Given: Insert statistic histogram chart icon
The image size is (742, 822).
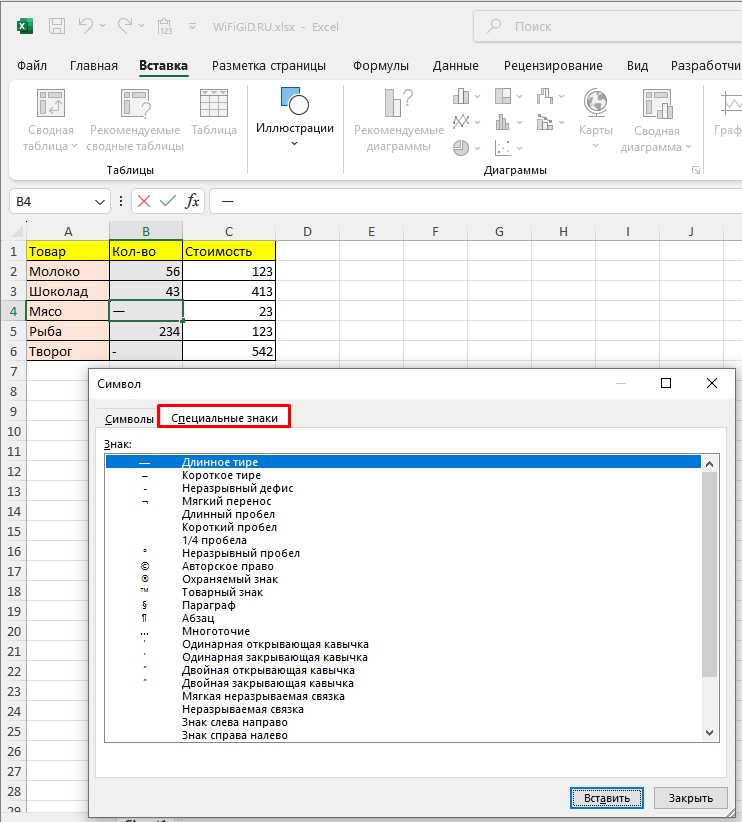Looking at the screenshot, I should [x=503, y=122].
